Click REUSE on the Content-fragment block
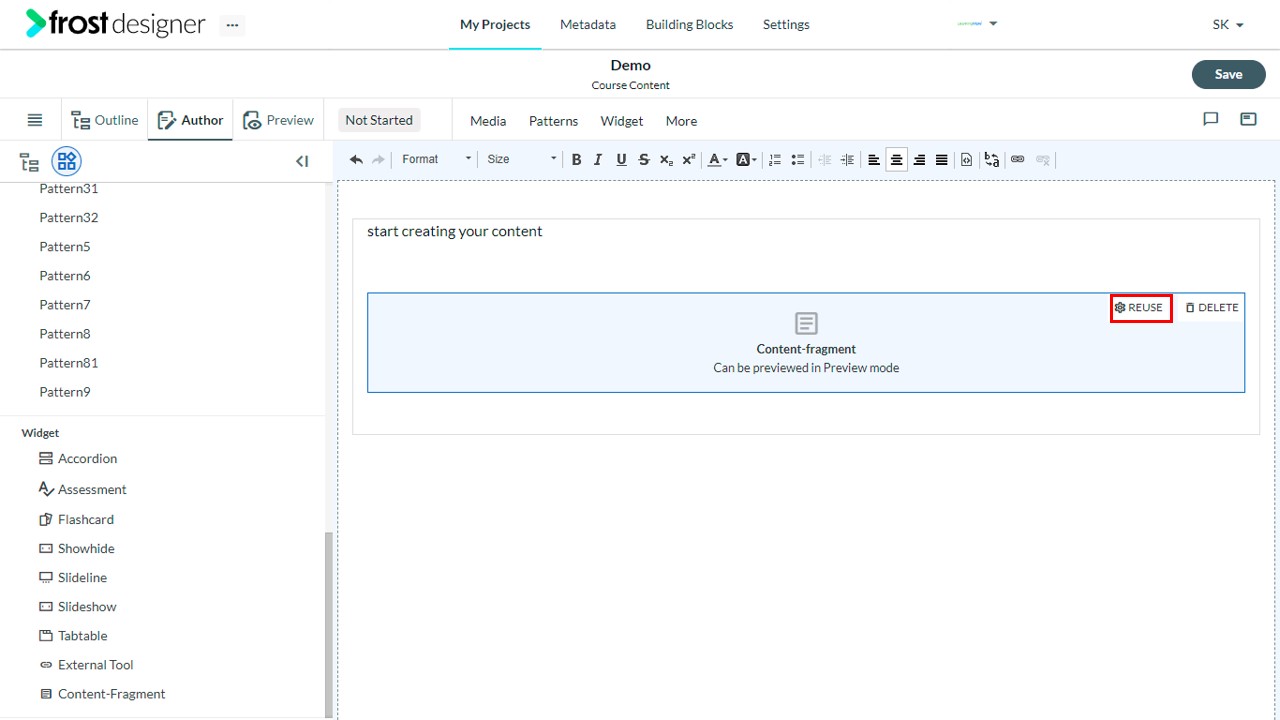The height and width of the screenshot is (720, 1280). coord(1140,308)
